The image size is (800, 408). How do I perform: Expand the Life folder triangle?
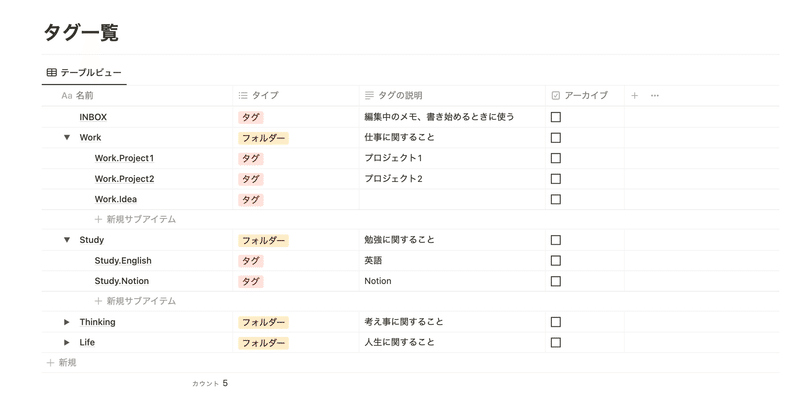click(67, 342)
